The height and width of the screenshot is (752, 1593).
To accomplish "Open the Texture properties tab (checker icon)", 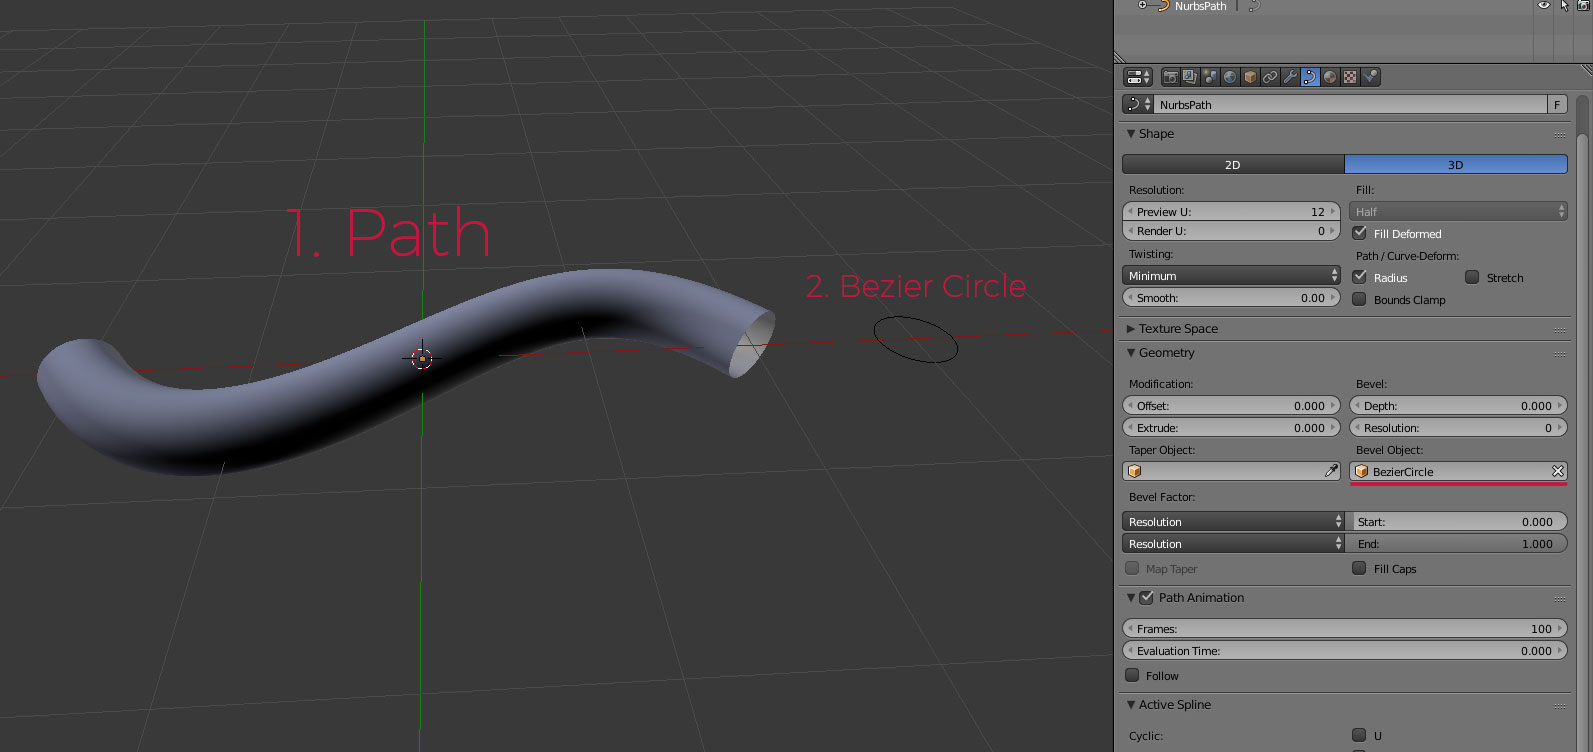I will pyautogui.click(x=1350, y=77).
